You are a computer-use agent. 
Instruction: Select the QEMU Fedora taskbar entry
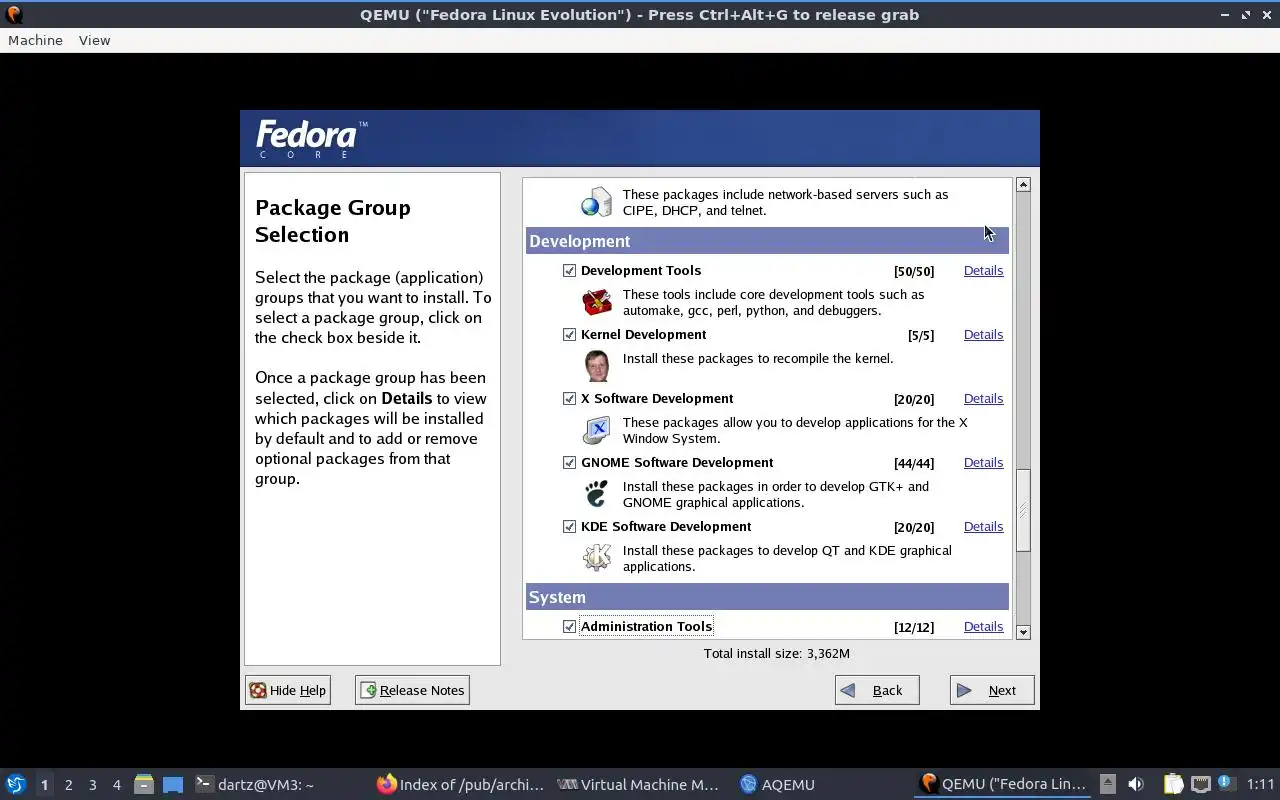click(x=1004, y=785)
